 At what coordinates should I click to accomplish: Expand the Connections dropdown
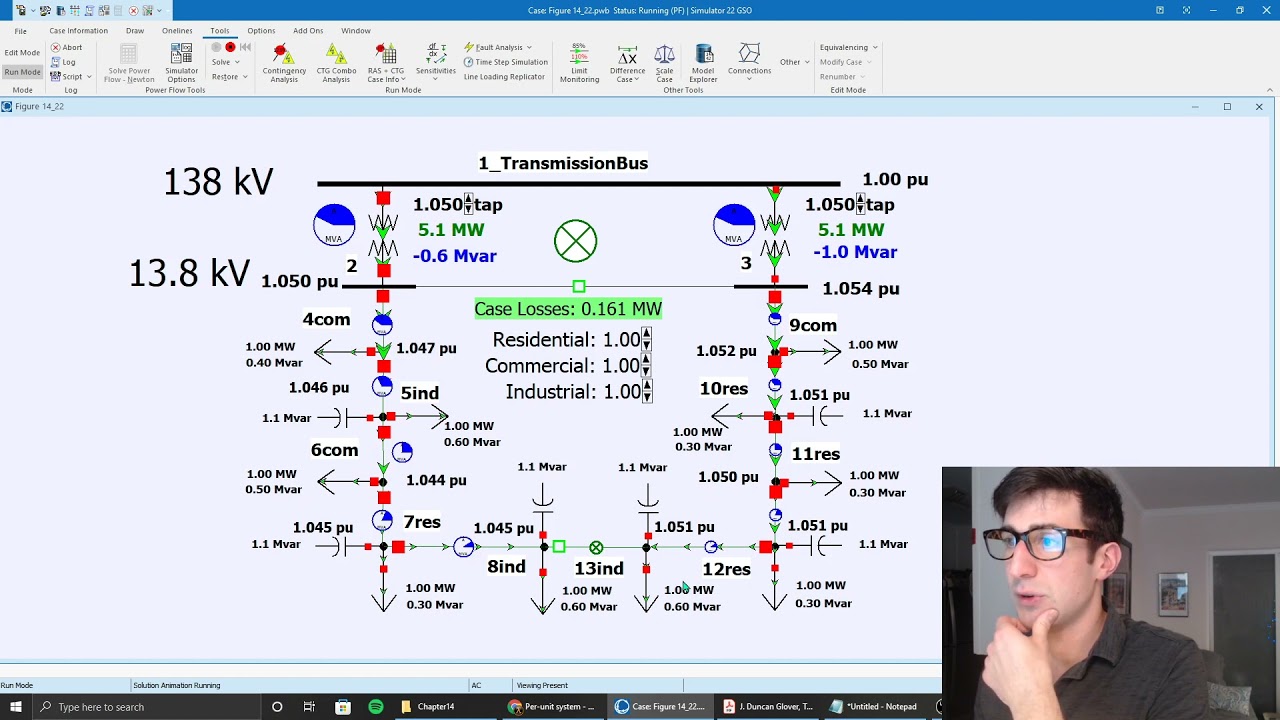749,63
